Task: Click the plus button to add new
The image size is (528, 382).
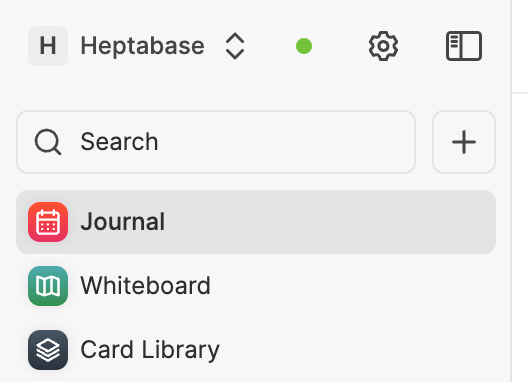Action: [464, 142]
